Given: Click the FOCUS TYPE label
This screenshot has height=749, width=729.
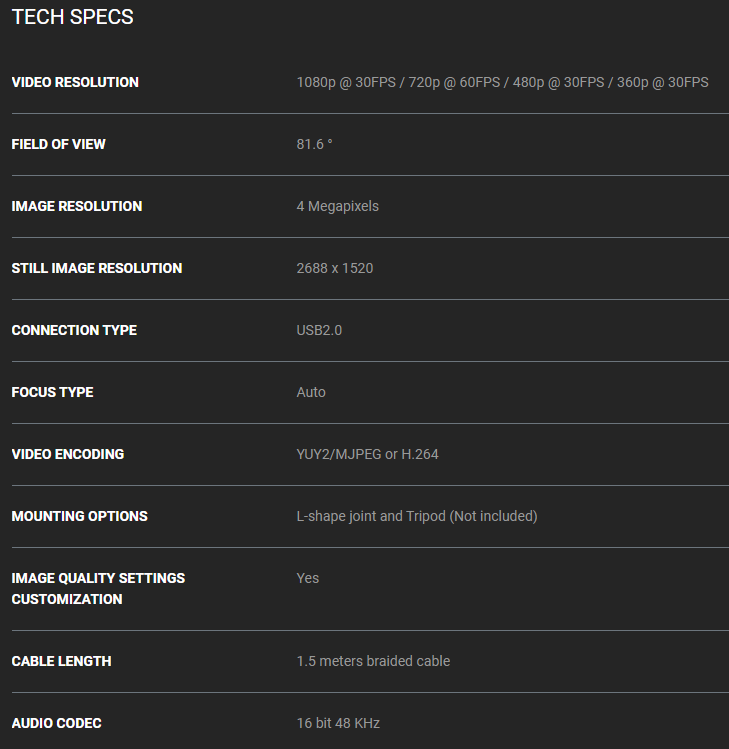Looking at the screenshot, I should pyautogui.click(x=52, y=392).
